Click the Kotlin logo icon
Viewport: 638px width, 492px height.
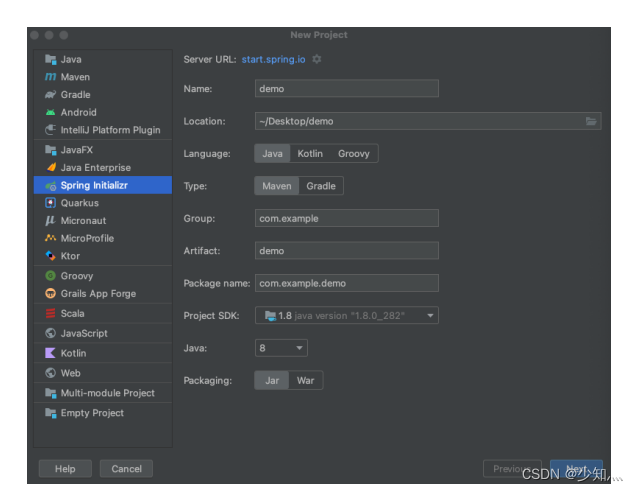click(50, 353)
